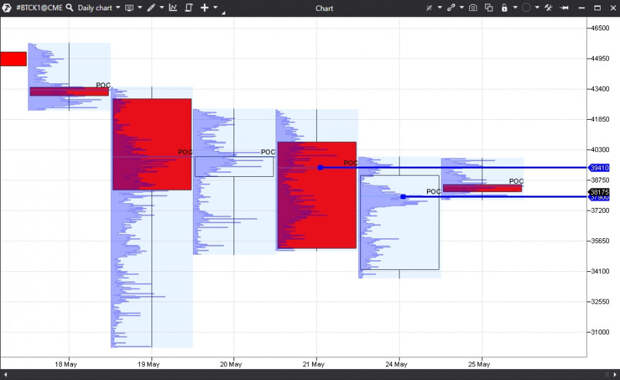Click the black current price label

point(599,192)
